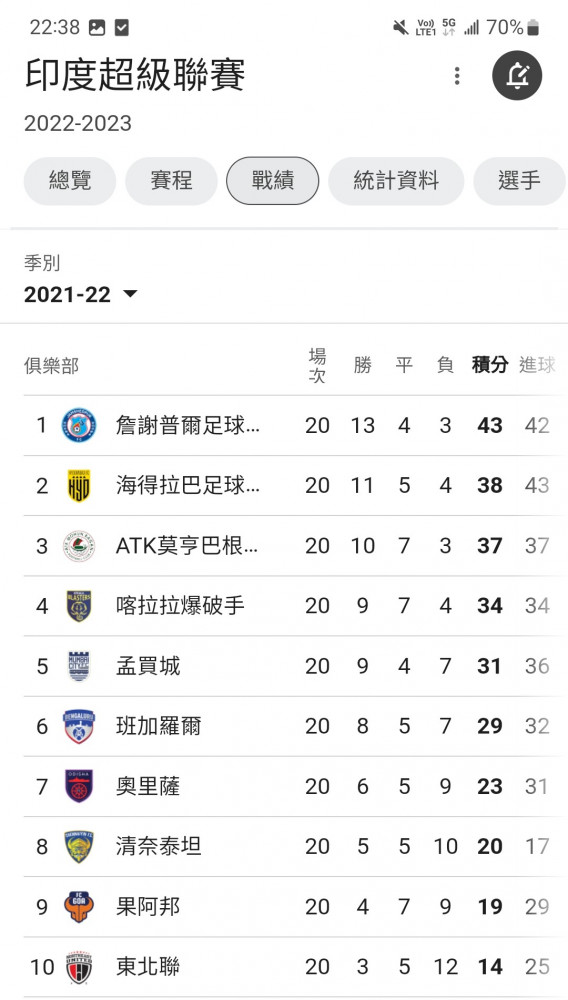Select the 戰績 standings tab
Screen dimensions: 568x1000
(273, 181)
